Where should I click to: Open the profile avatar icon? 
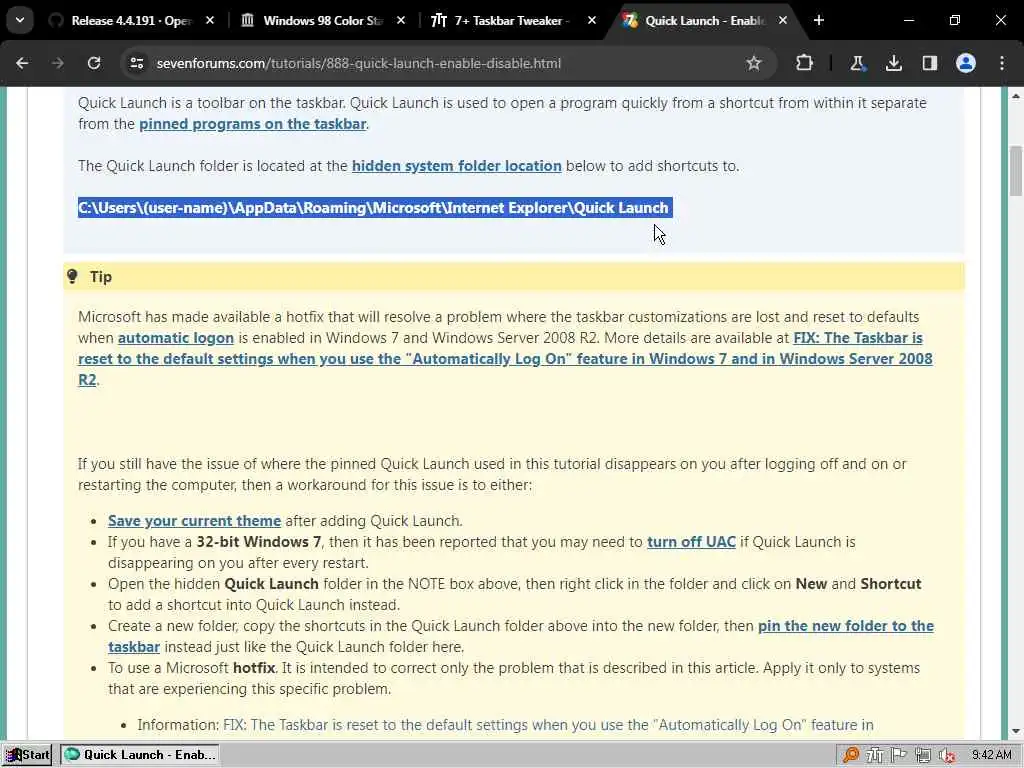tap(966, 63)
